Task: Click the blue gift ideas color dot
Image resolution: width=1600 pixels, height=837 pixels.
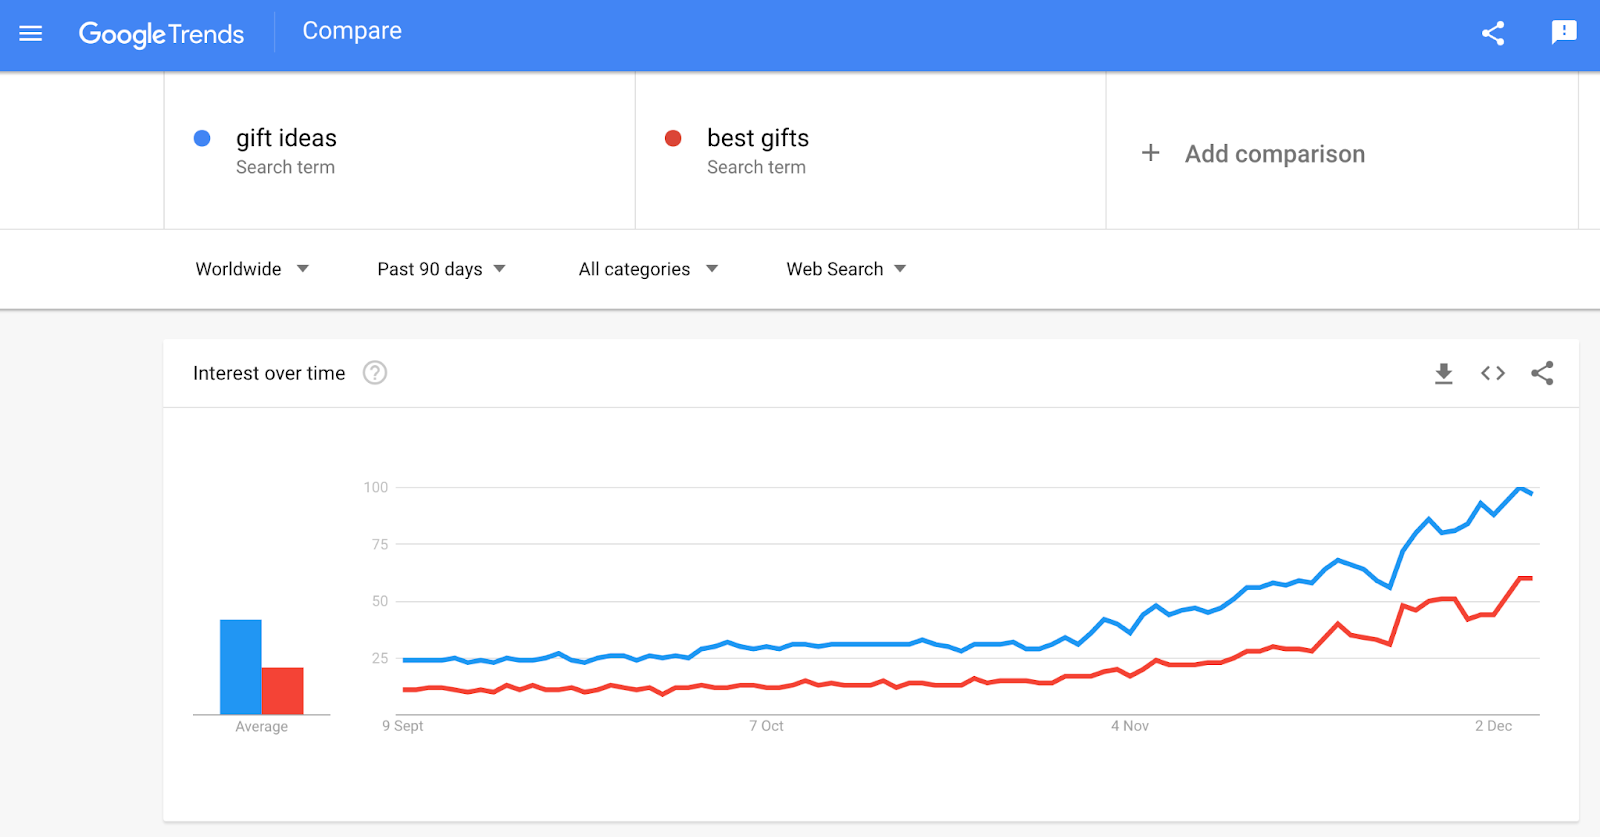Action: (202, 138)
